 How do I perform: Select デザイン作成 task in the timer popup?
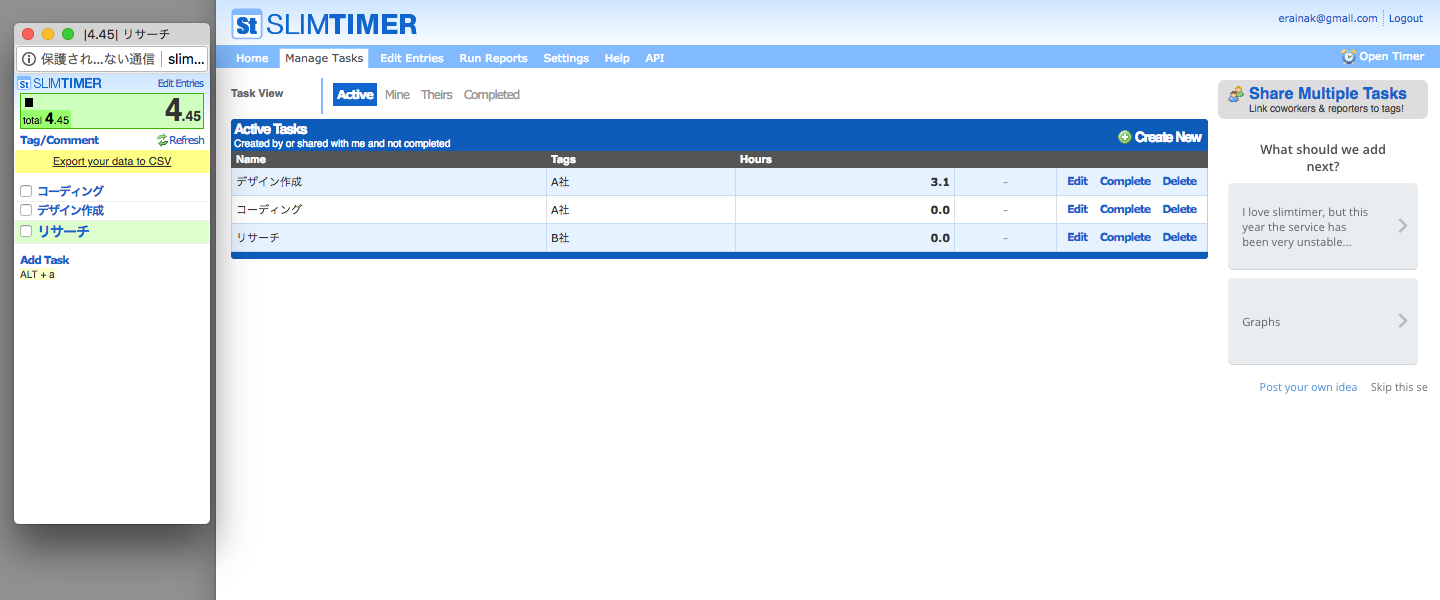70,210
